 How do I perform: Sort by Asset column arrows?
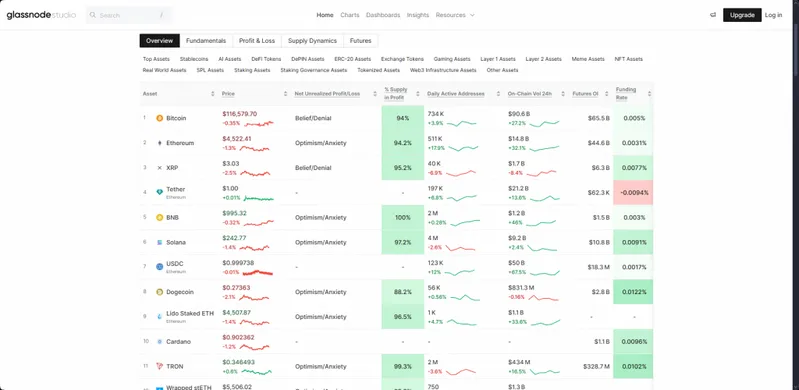click(212, 94)
